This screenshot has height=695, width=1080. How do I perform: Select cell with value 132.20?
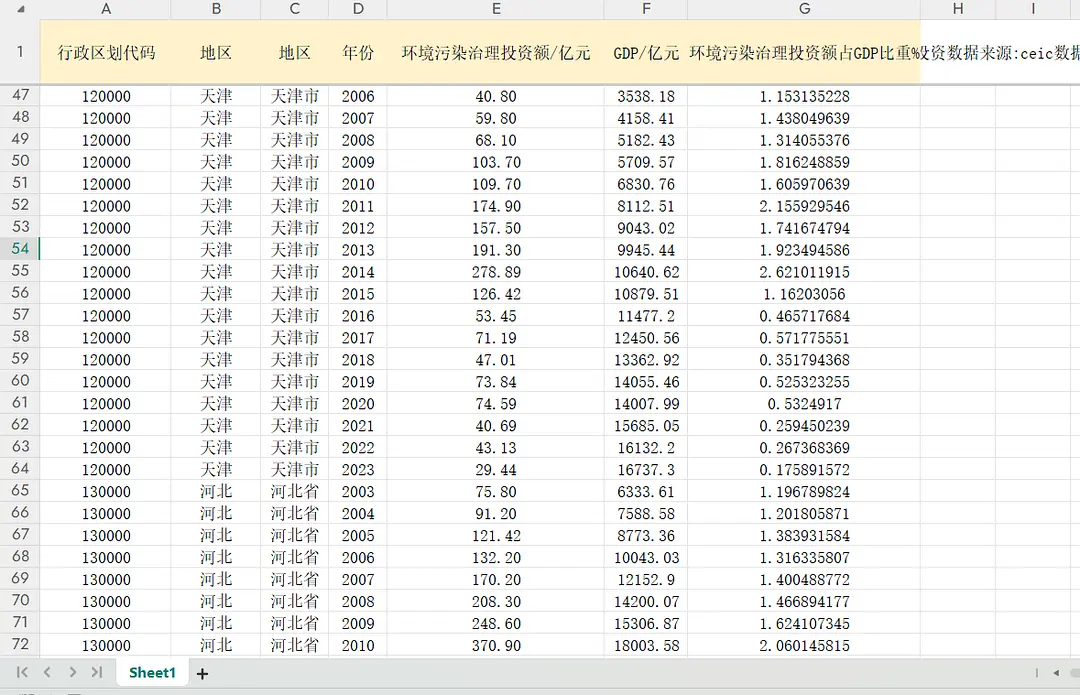click(x=496, y=557)
